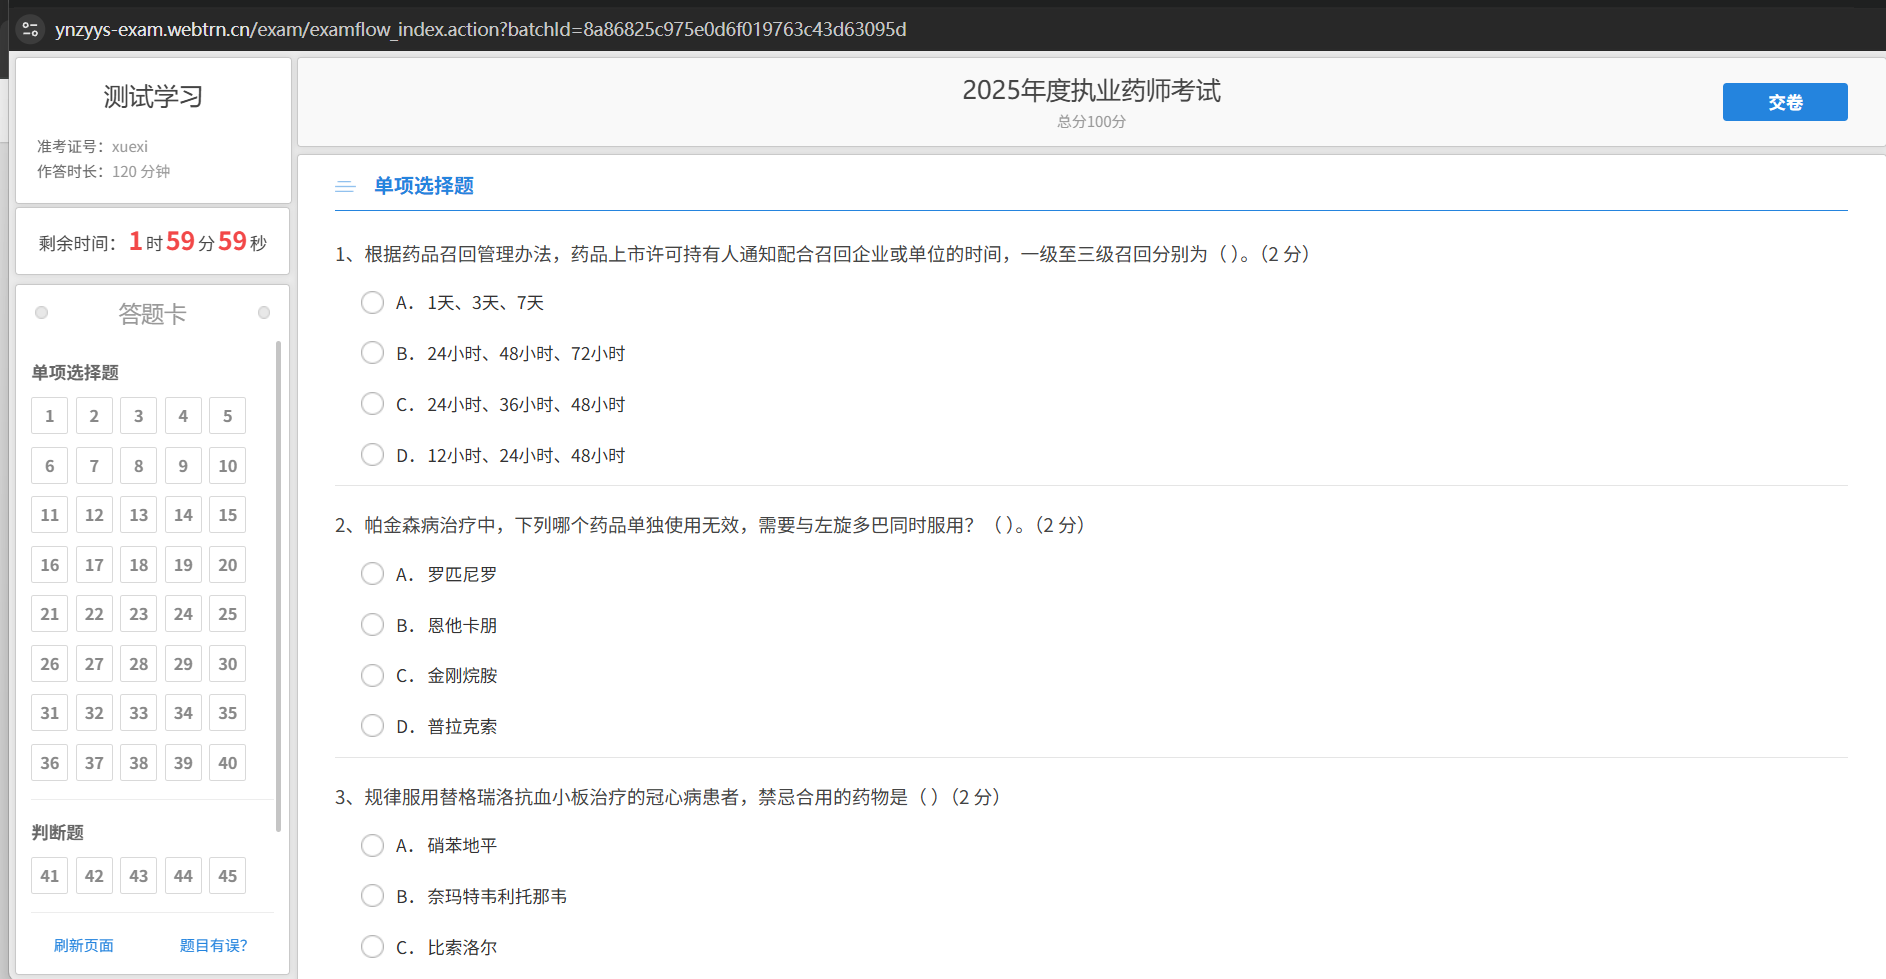
Task: Select option C 金刚烷胺 for question 2
Action: [372, 675]
